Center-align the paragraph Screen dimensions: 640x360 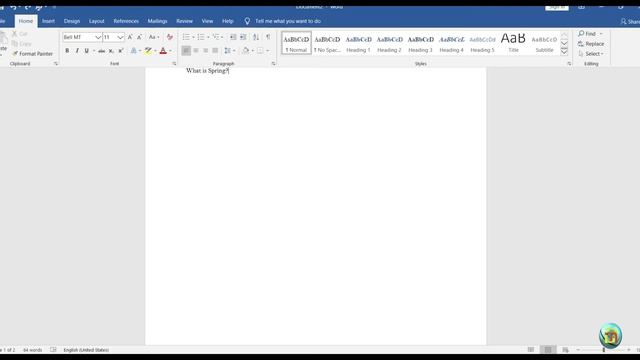pos(196,51)
